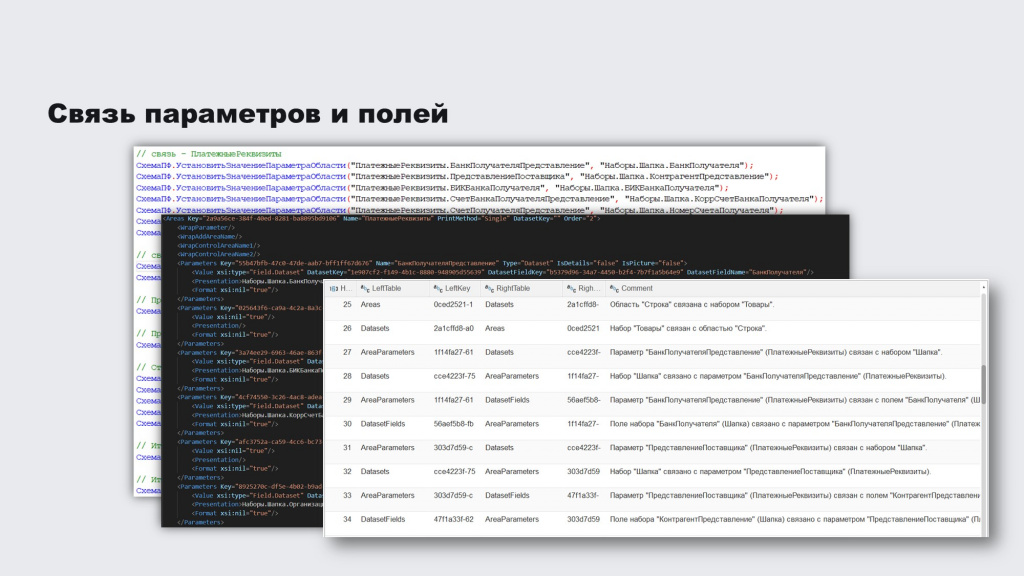This screenshot has height=576, width=1024.
Task: Select row number 27
Action: (347, 353)
